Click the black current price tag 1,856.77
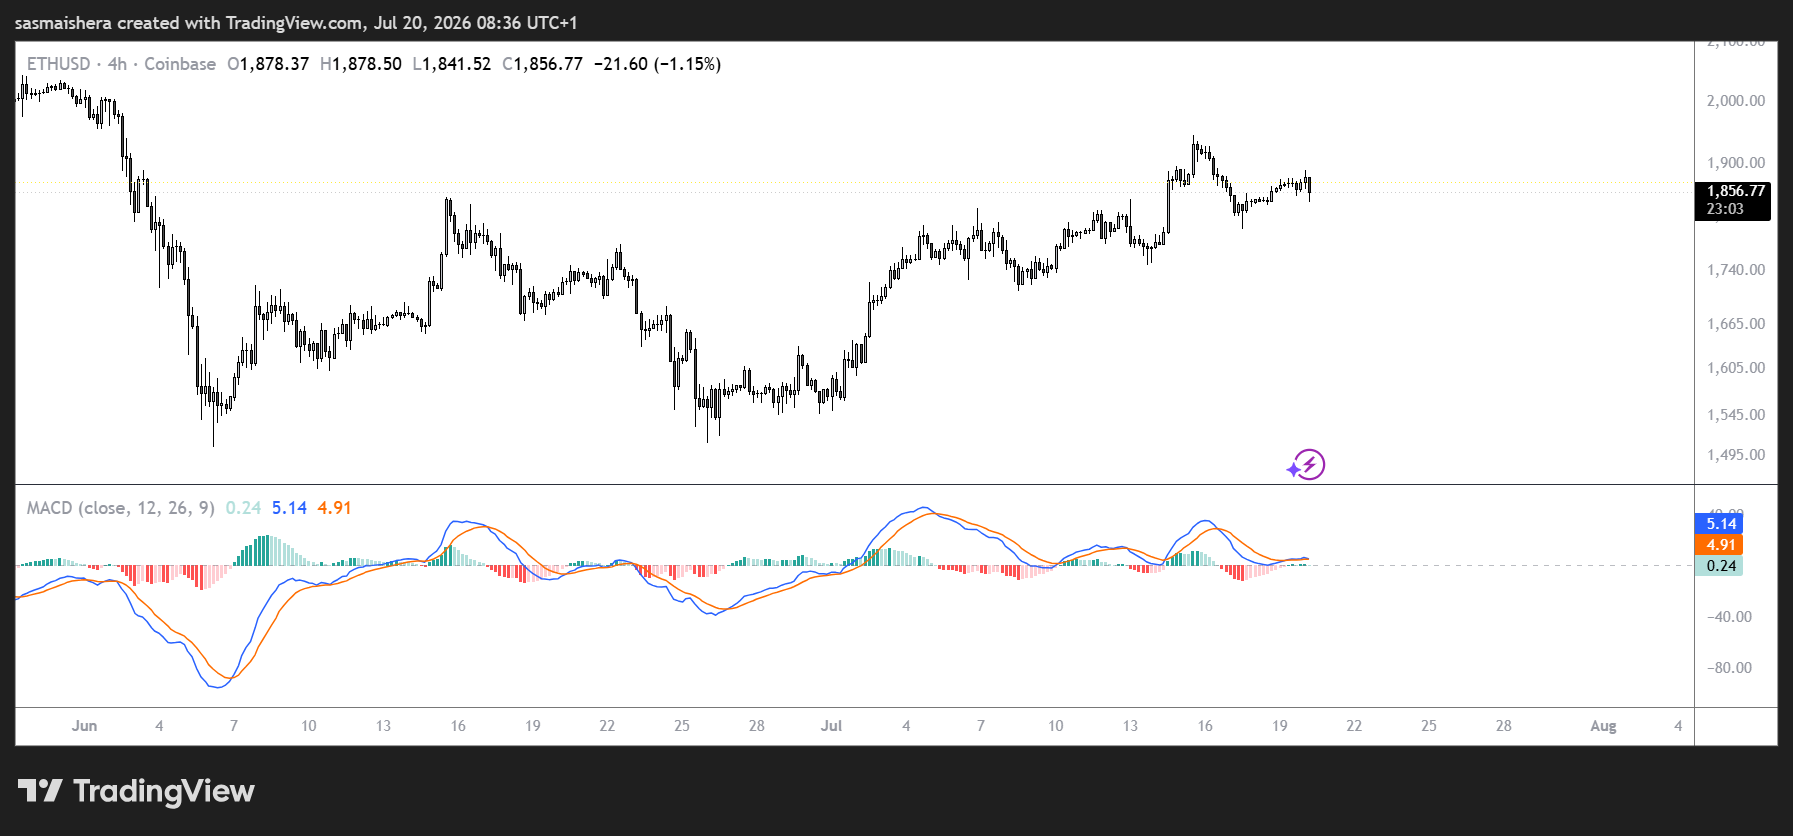 tap(1735, 191)
